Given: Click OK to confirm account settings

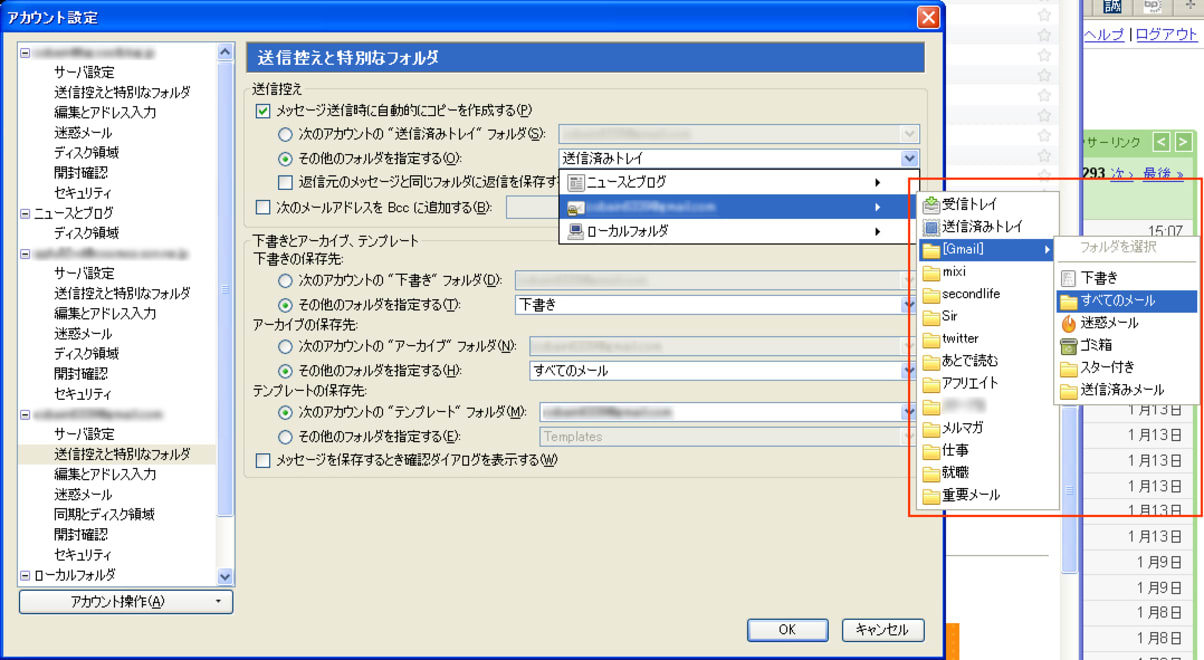Looking at the screenshot, I should 787,630.
